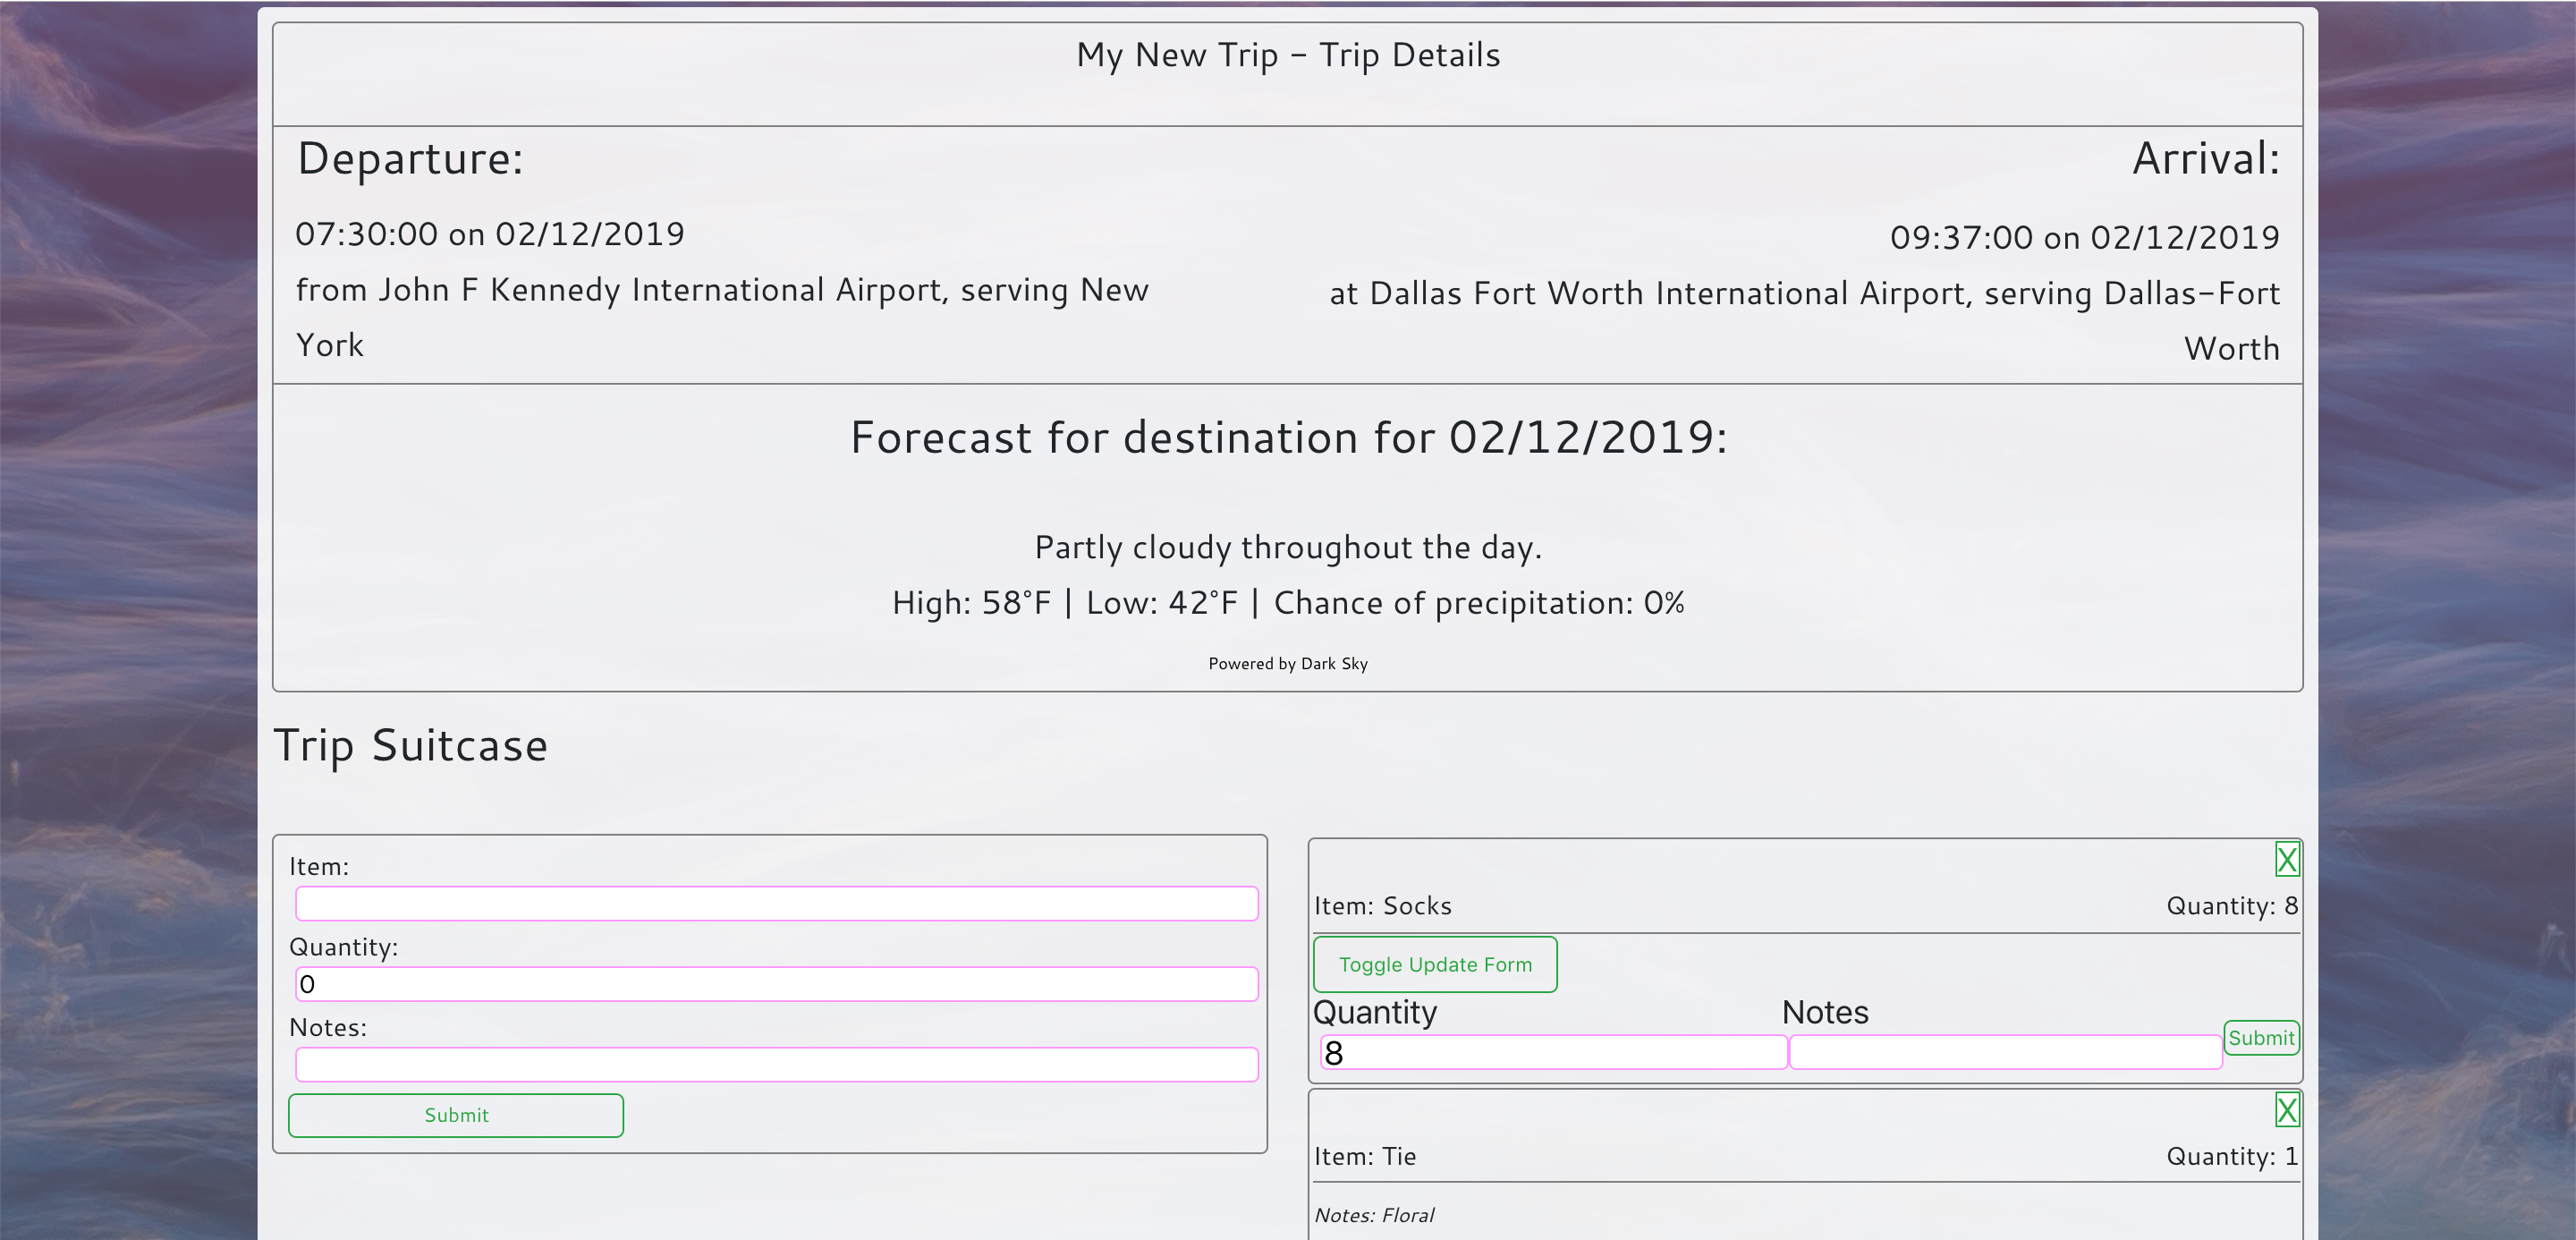2576x1240 pixels.
Task: Click the Departure heading
Action: 410,159
